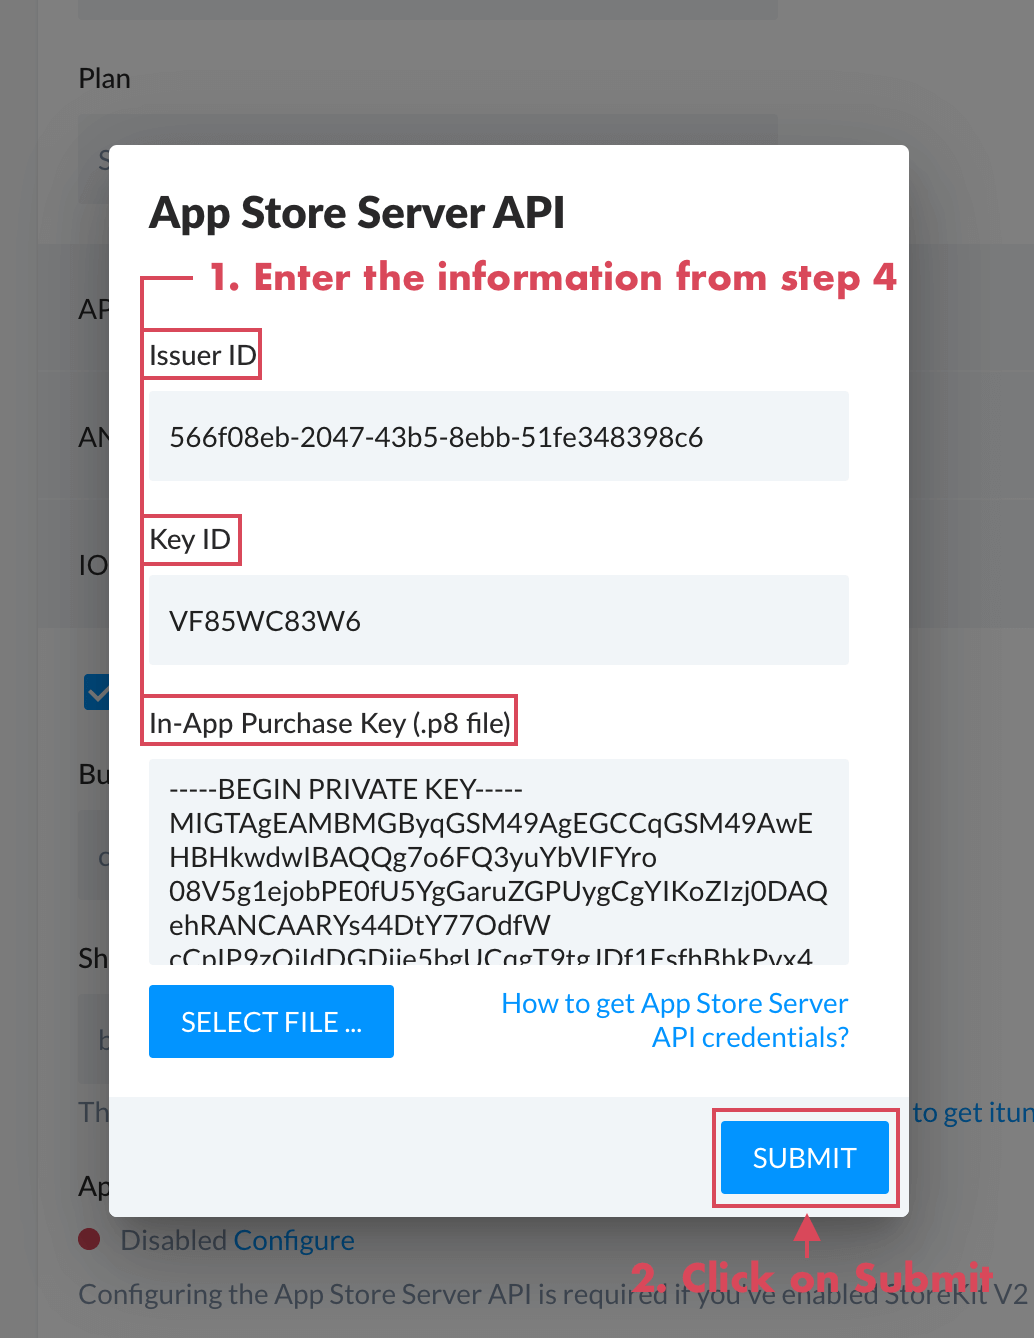
Task: Click the In-App Purchase Key (.p8 file) label
Action: (329, 723)
